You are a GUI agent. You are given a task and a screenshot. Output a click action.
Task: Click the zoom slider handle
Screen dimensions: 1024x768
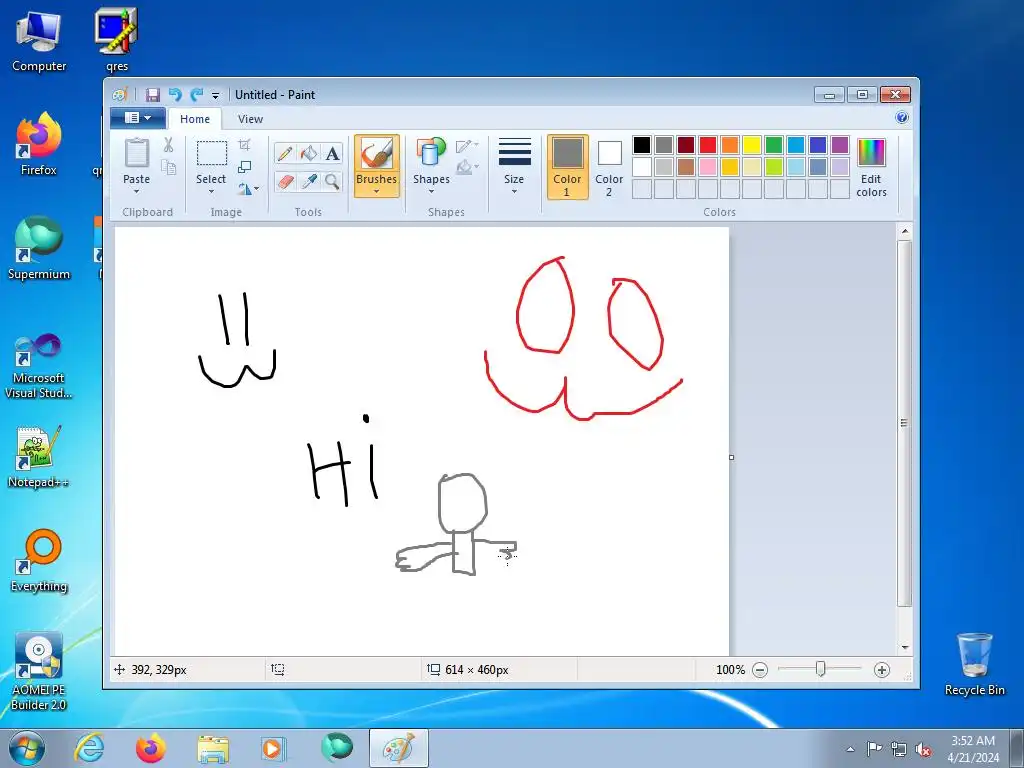tap(820, 669)
